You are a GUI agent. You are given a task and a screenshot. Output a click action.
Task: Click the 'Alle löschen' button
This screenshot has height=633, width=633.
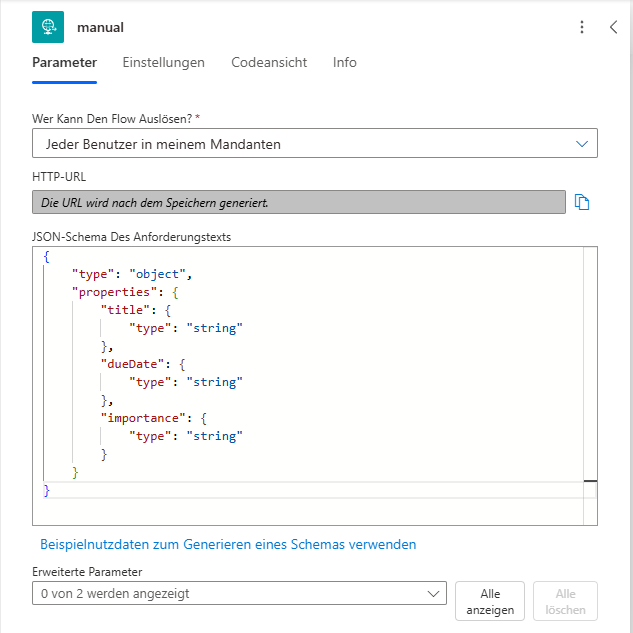565,601
